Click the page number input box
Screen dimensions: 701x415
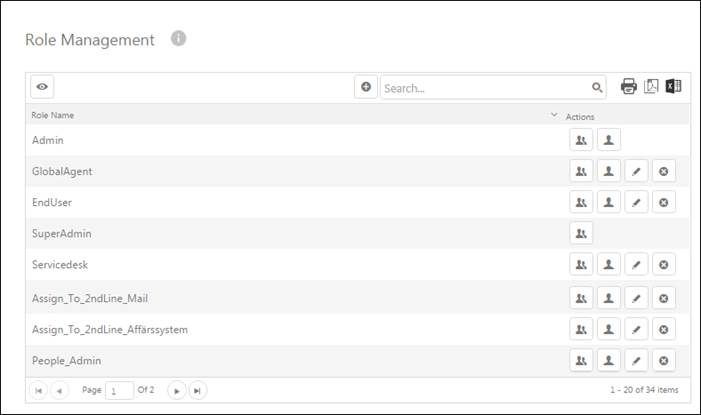point(119,391)
